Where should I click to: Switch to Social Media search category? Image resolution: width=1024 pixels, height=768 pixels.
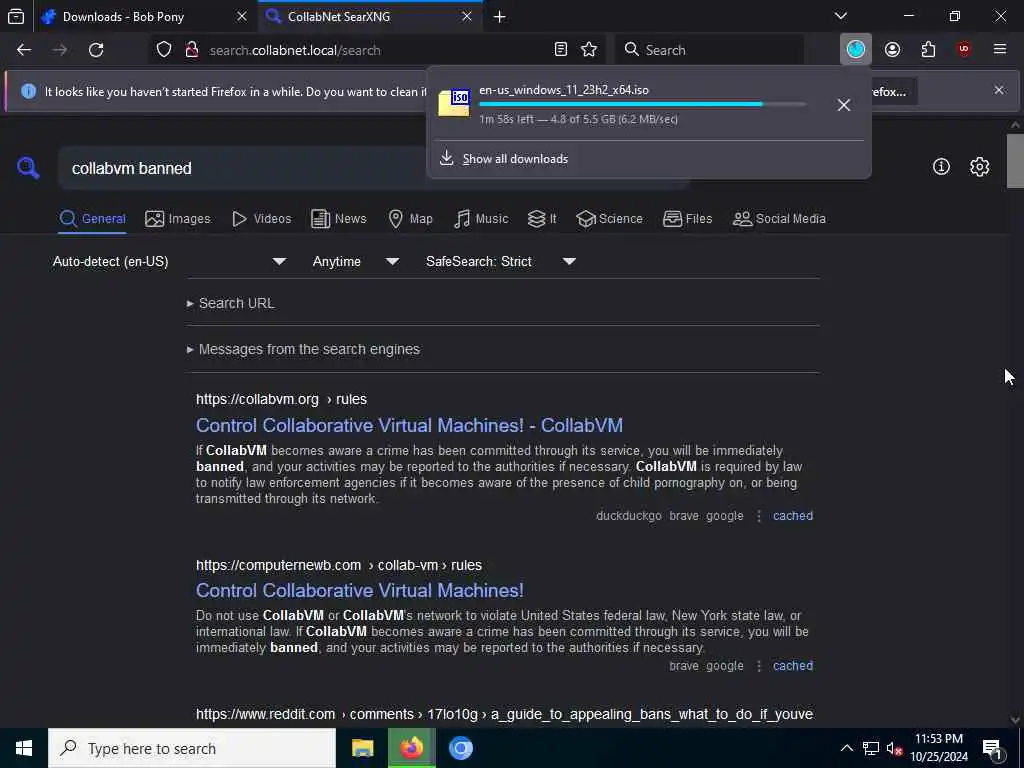[x=779, y=219]
